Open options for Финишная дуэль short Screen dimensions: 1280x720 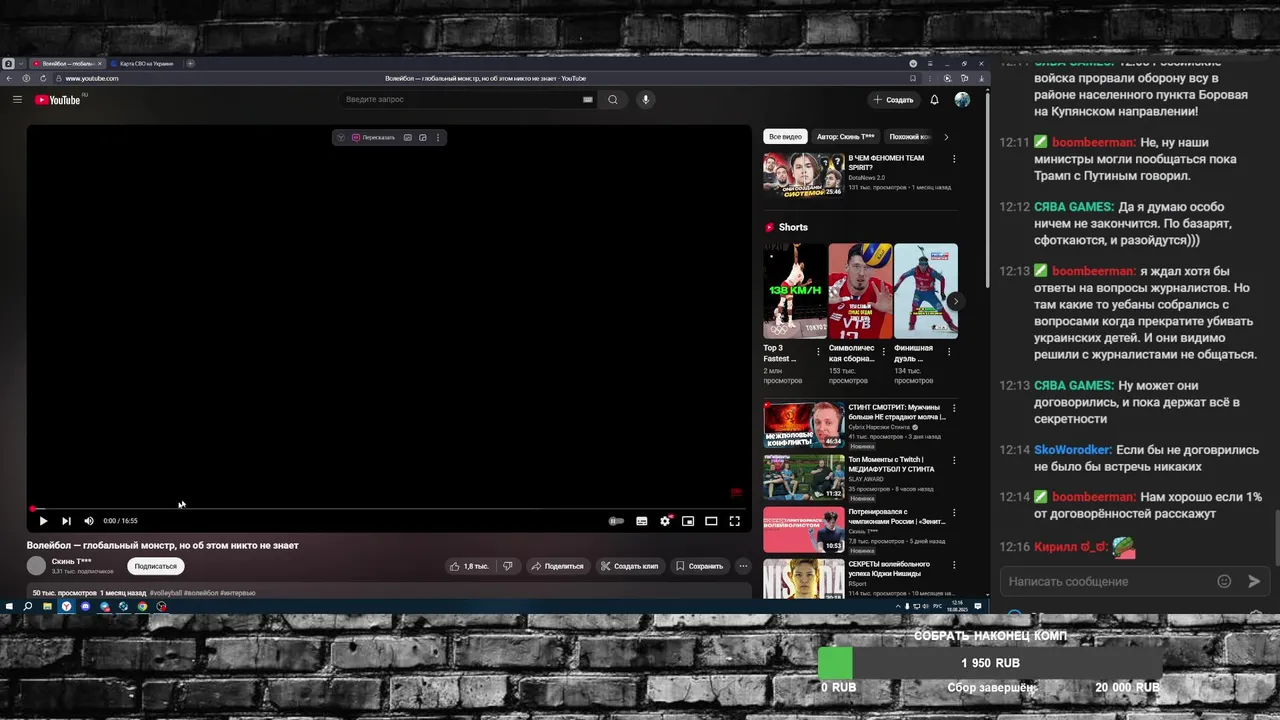[x=949, y=352]
